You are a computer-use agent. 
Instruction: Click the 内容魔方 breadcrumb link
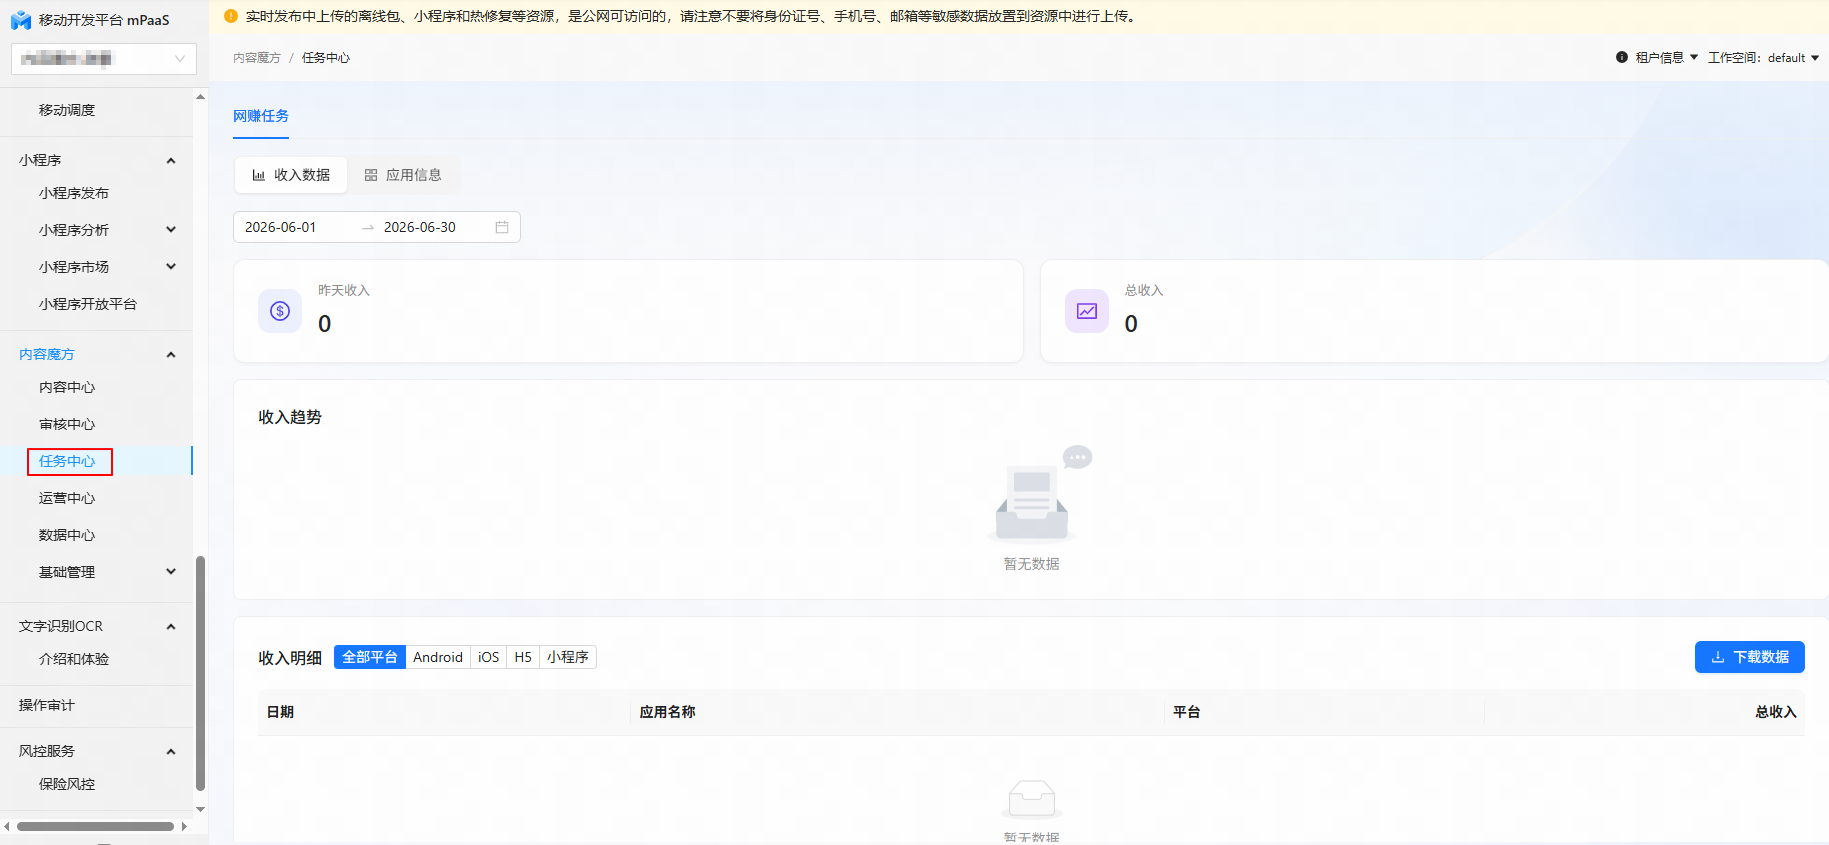[257, 58]
